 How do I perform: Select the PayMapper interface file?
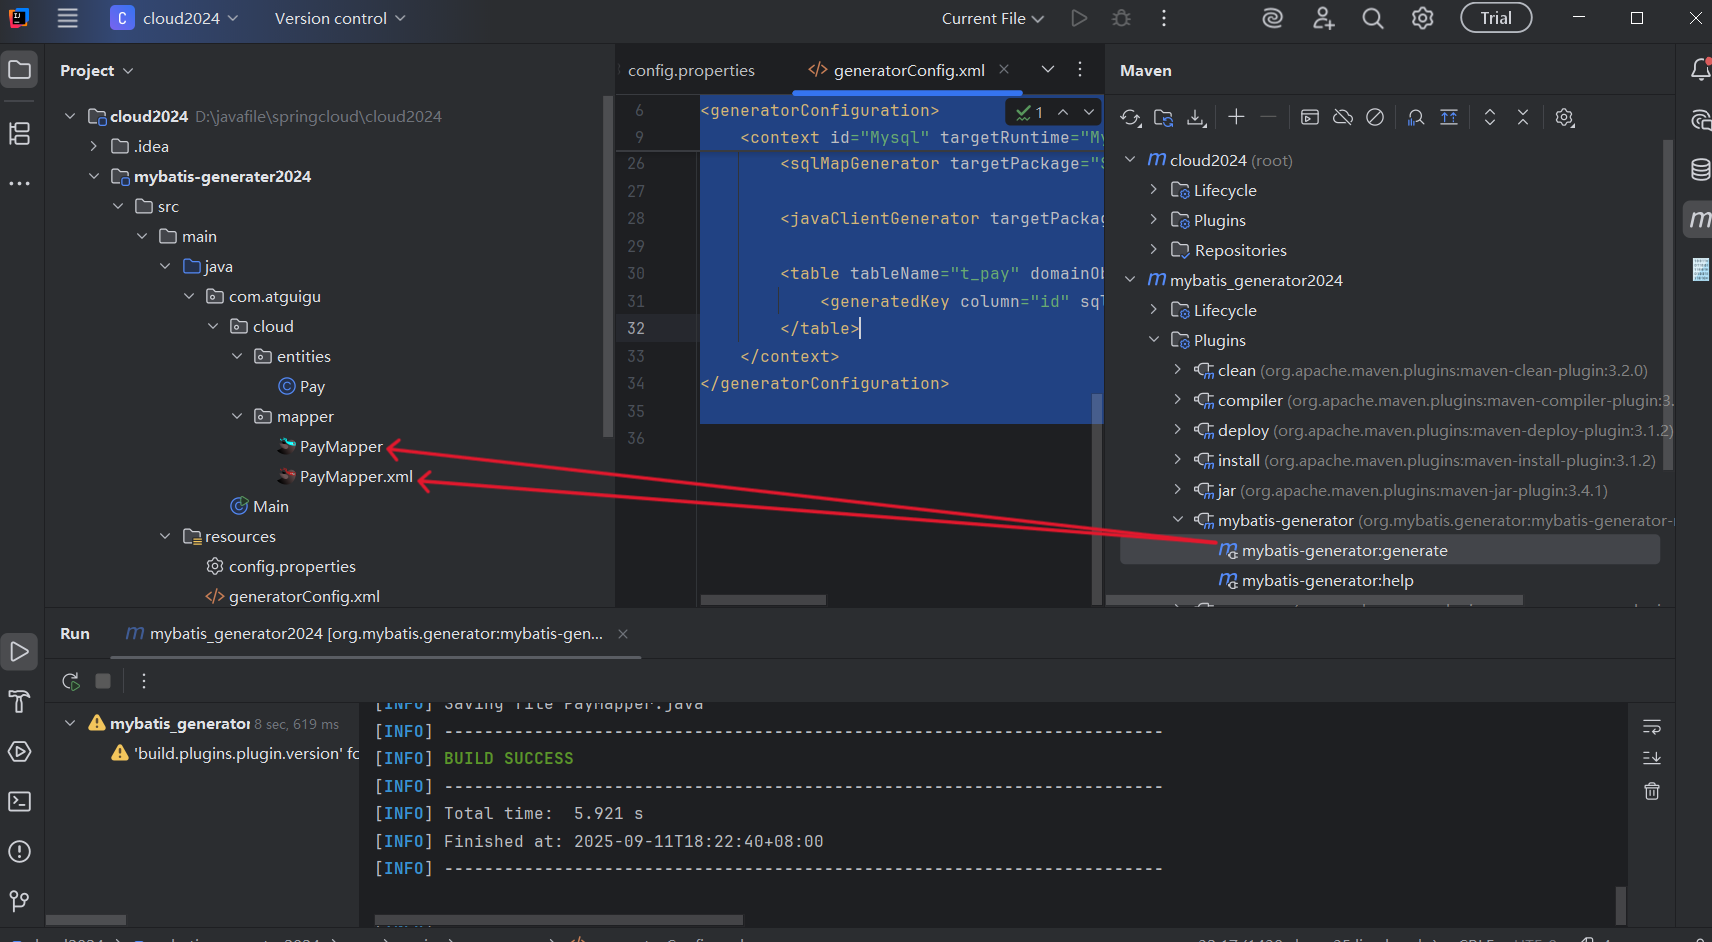[x=341, y=447]
